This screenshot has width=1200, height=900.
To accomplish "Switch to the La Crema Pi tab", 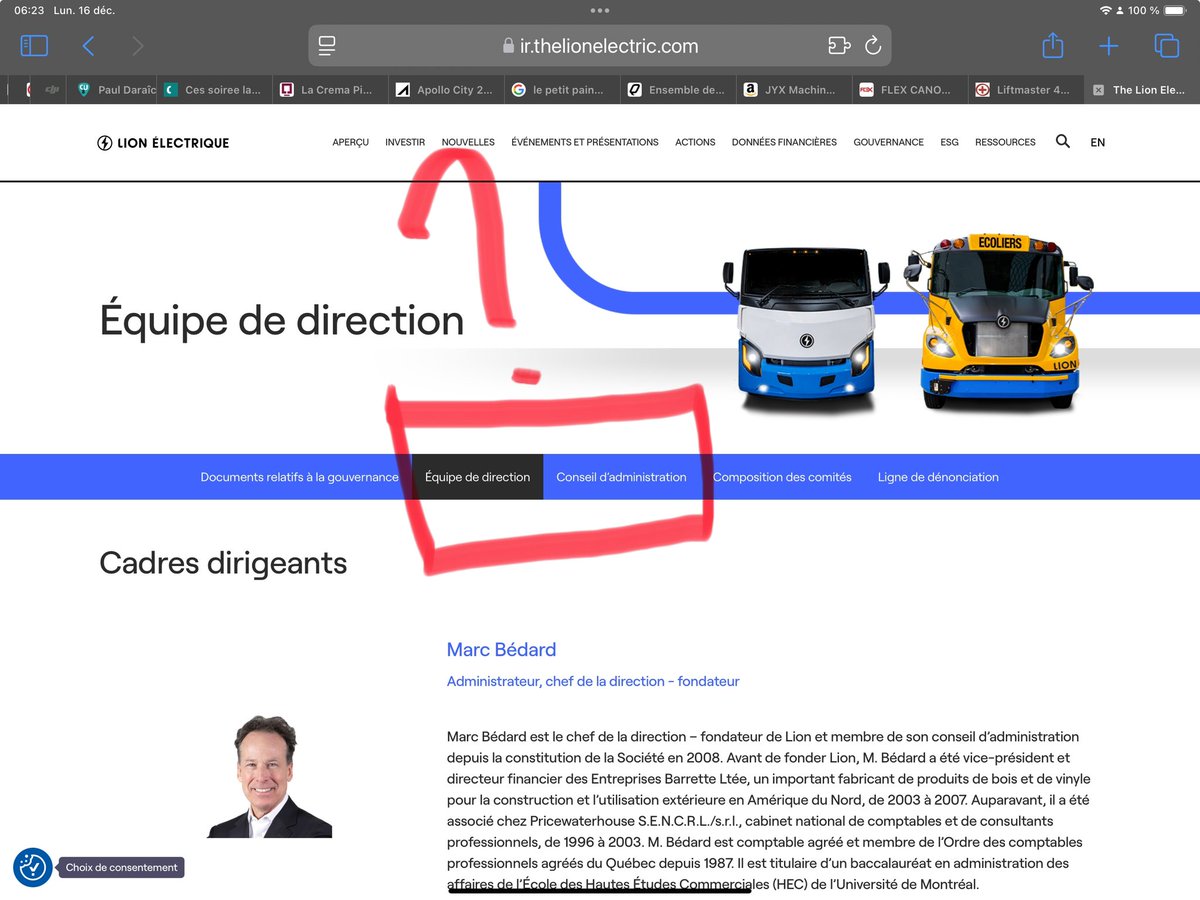I will pyautogui.click(x=330, y=90).
